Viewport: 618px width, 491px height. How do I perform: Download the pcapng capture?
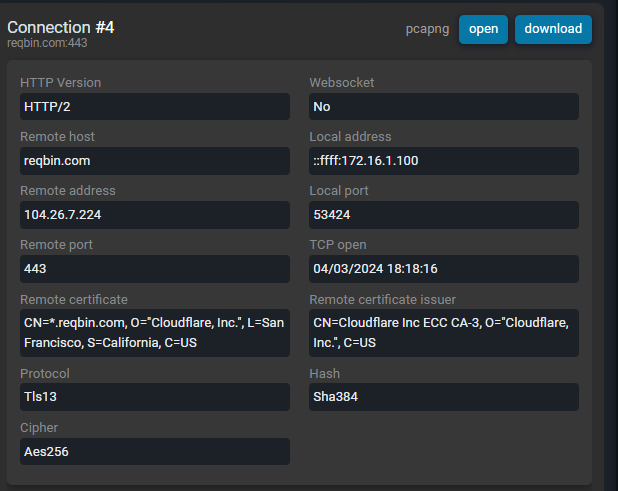click(553, 29)
